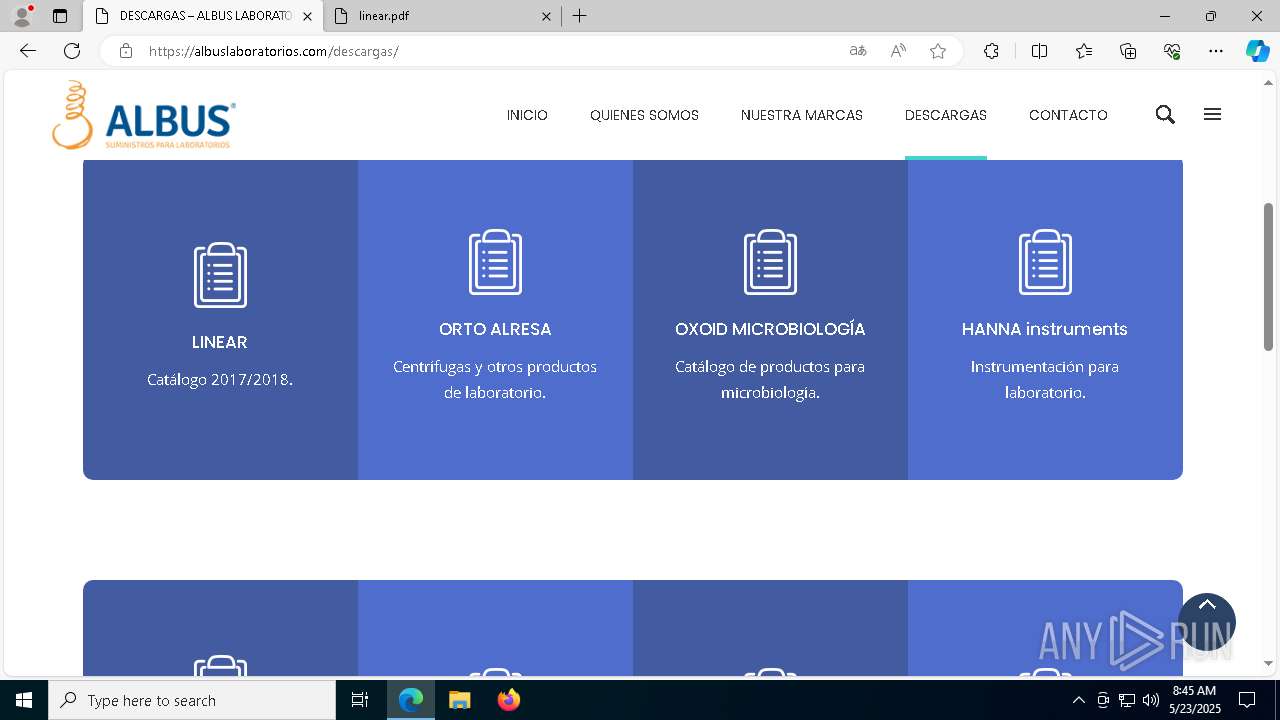
Task: Click the ALBUS logo
Action: coord(144,115)
